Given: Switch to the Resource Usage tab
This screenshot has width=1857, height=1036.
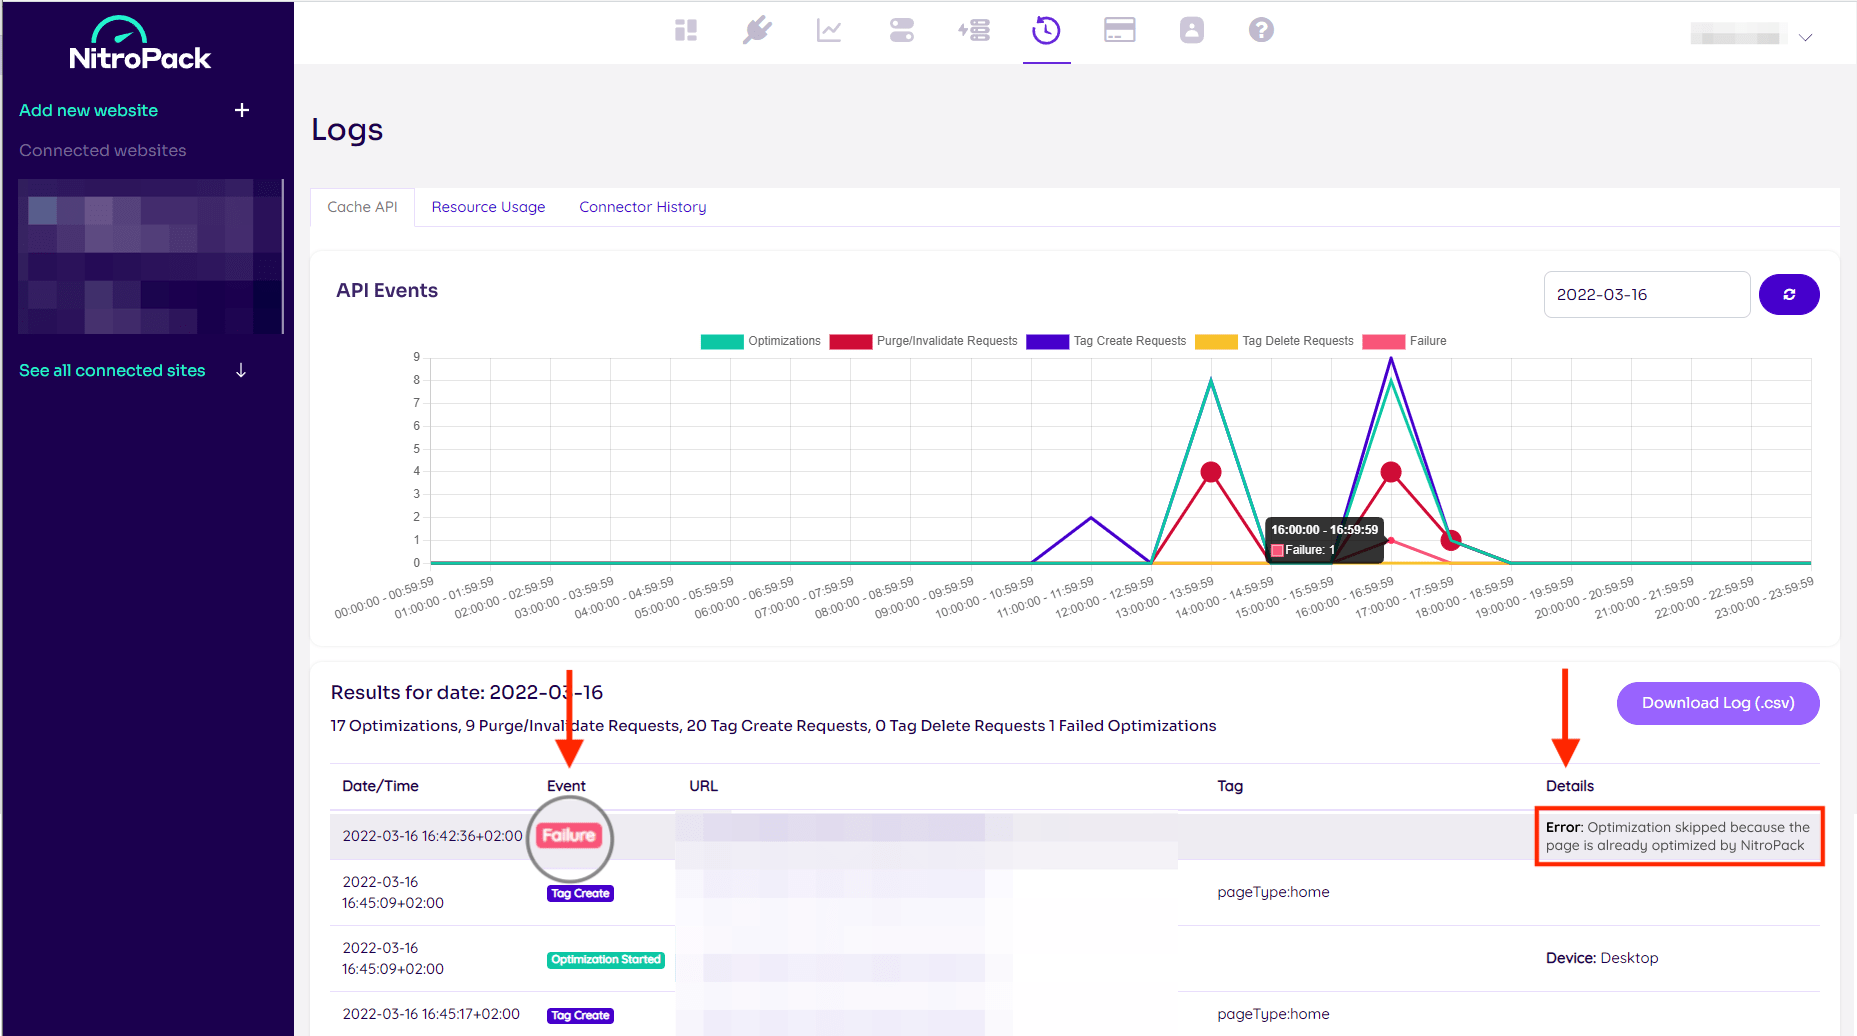Looking at the screenshot, I should pos(488,206).
